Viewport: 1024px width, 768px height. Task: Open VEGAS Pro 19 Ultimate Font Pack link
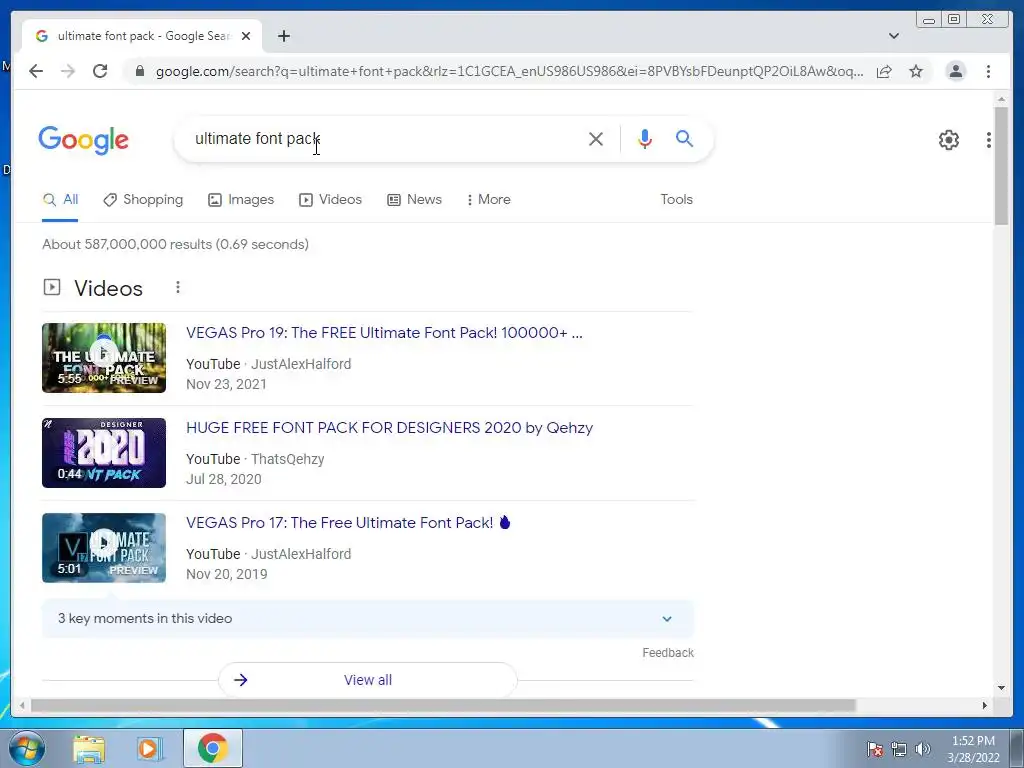click(x=384, y=332)
